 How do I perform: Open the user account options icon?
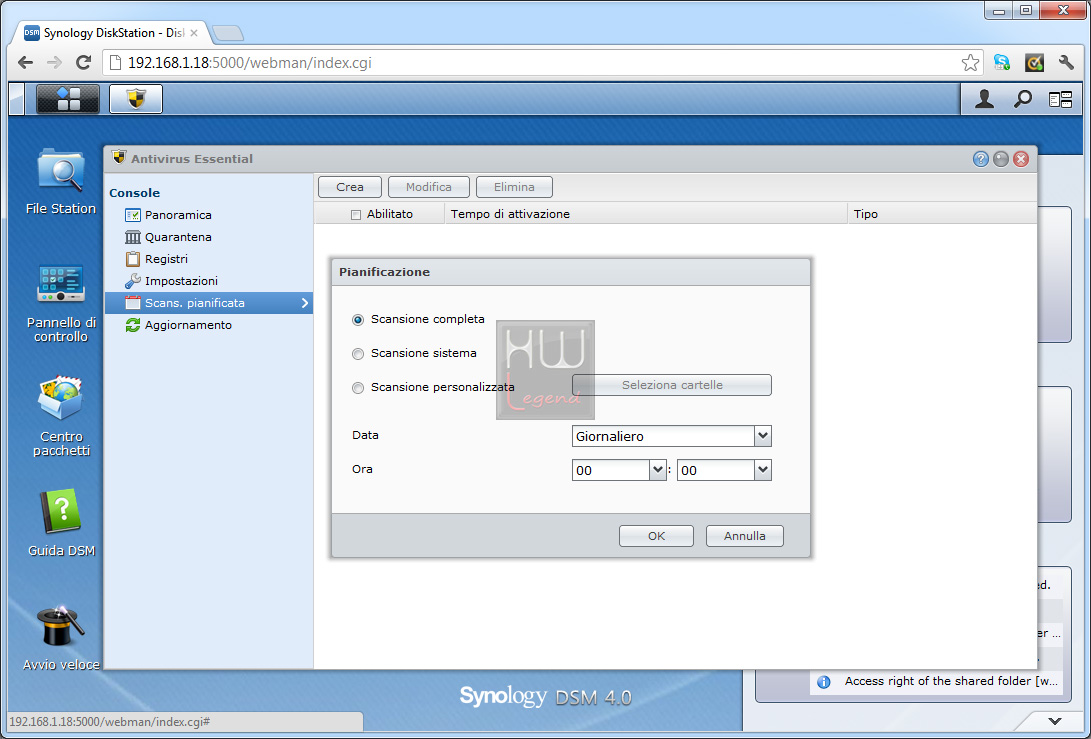coord(984,100)
